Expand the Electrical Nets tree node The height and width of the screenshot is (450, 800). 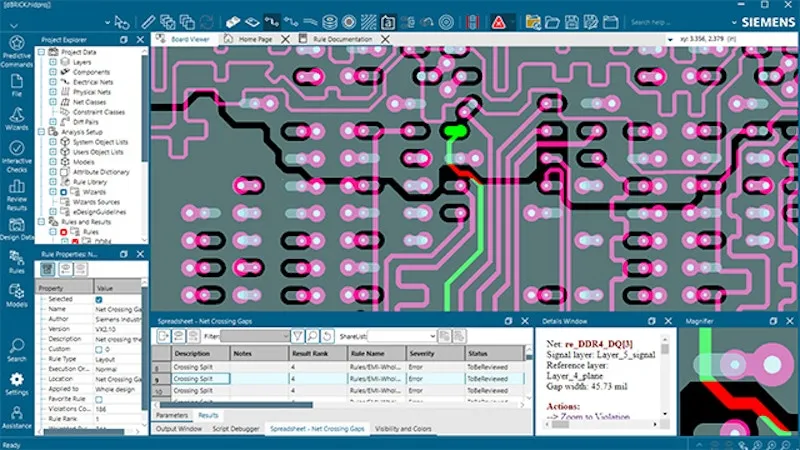coord(53,82)
